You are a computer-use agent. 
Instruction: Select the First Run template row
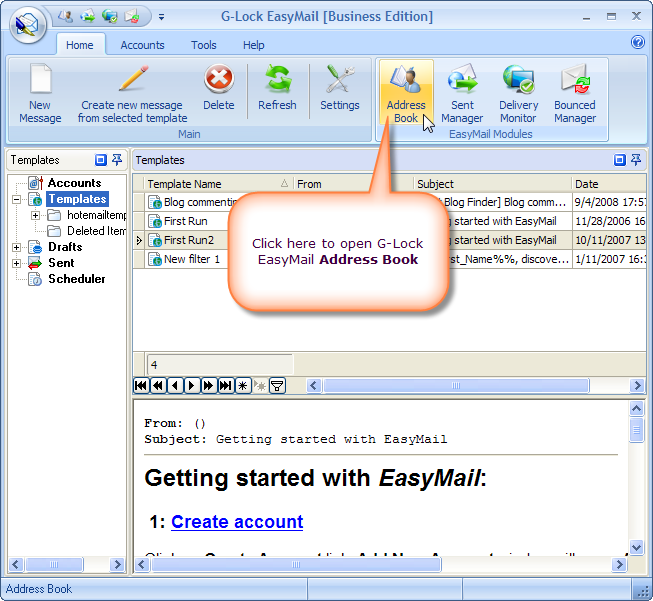click(390, 221)
